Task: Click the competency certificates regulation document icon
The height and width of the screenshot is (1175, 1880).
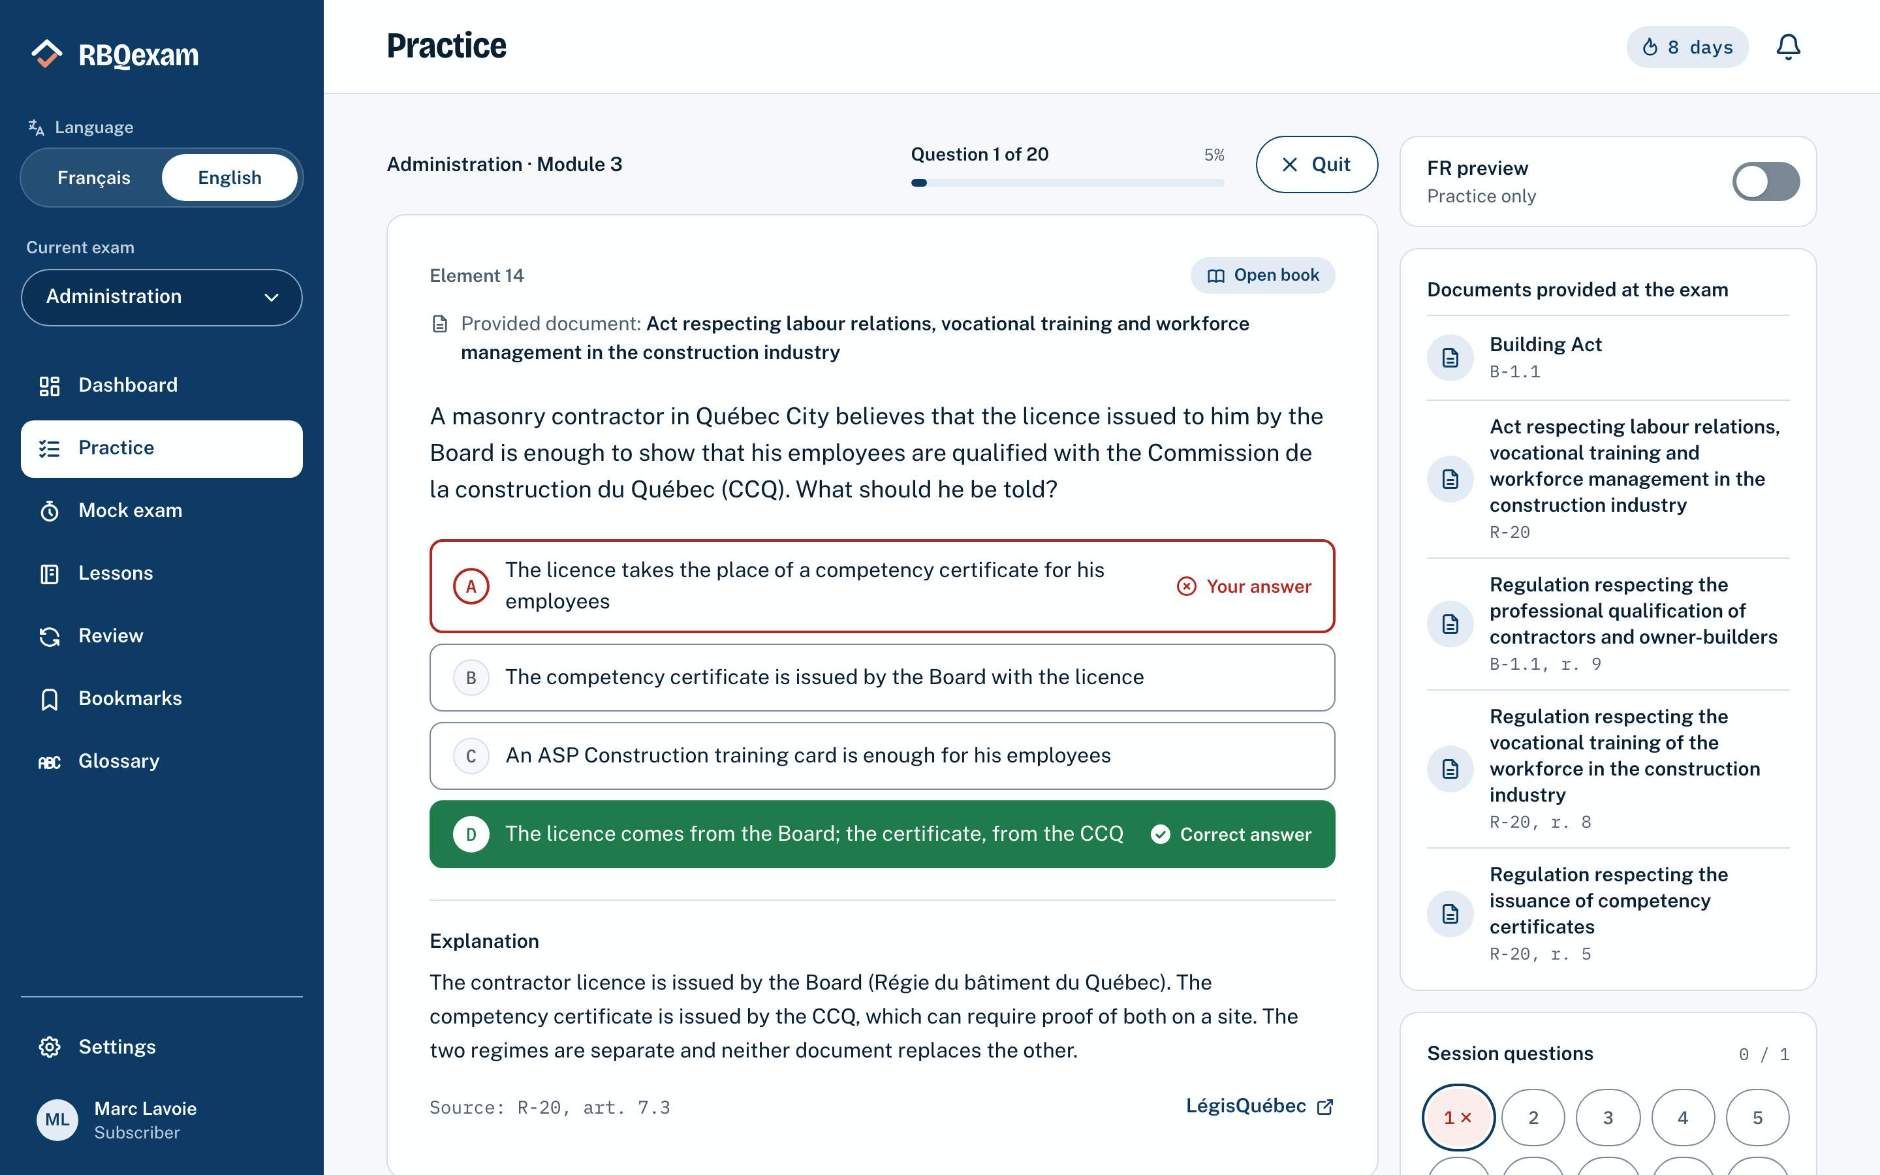Action: point(1450,914)
